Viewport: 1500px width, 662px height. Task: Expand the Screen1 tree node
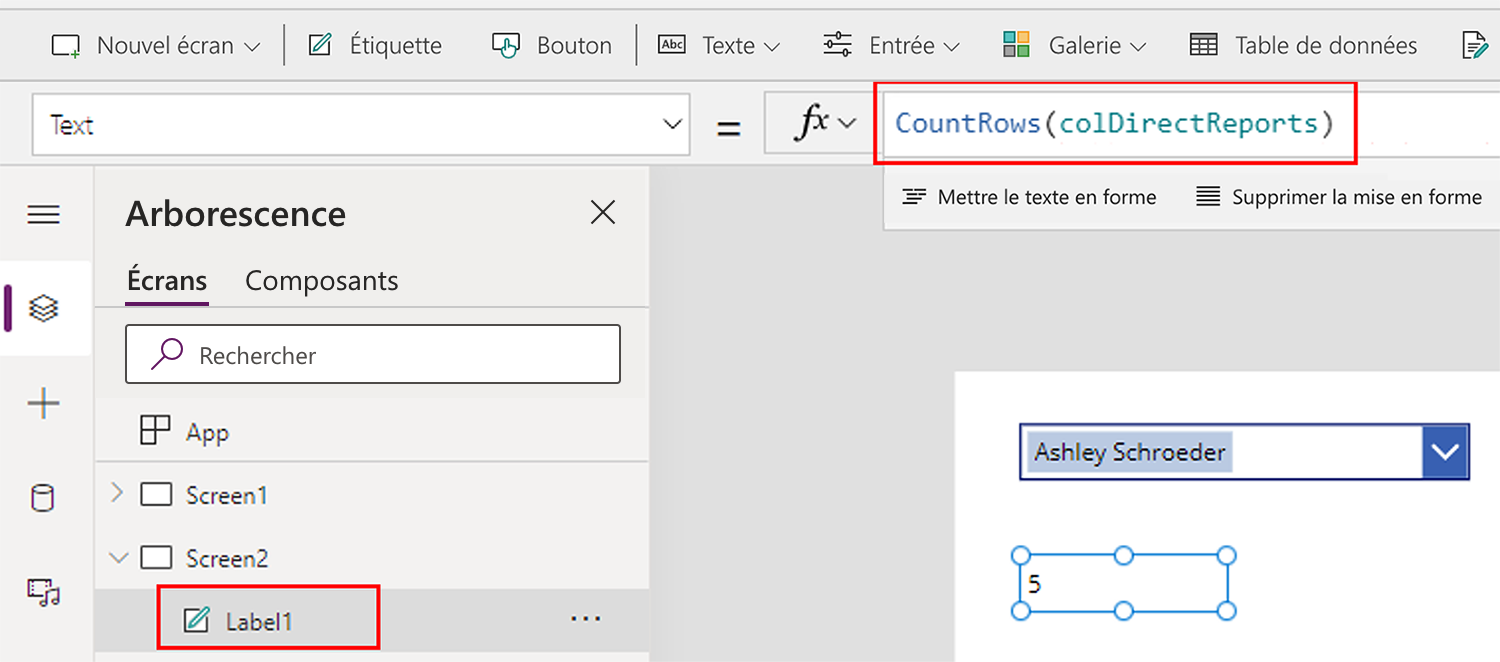[x=115, y=494]
